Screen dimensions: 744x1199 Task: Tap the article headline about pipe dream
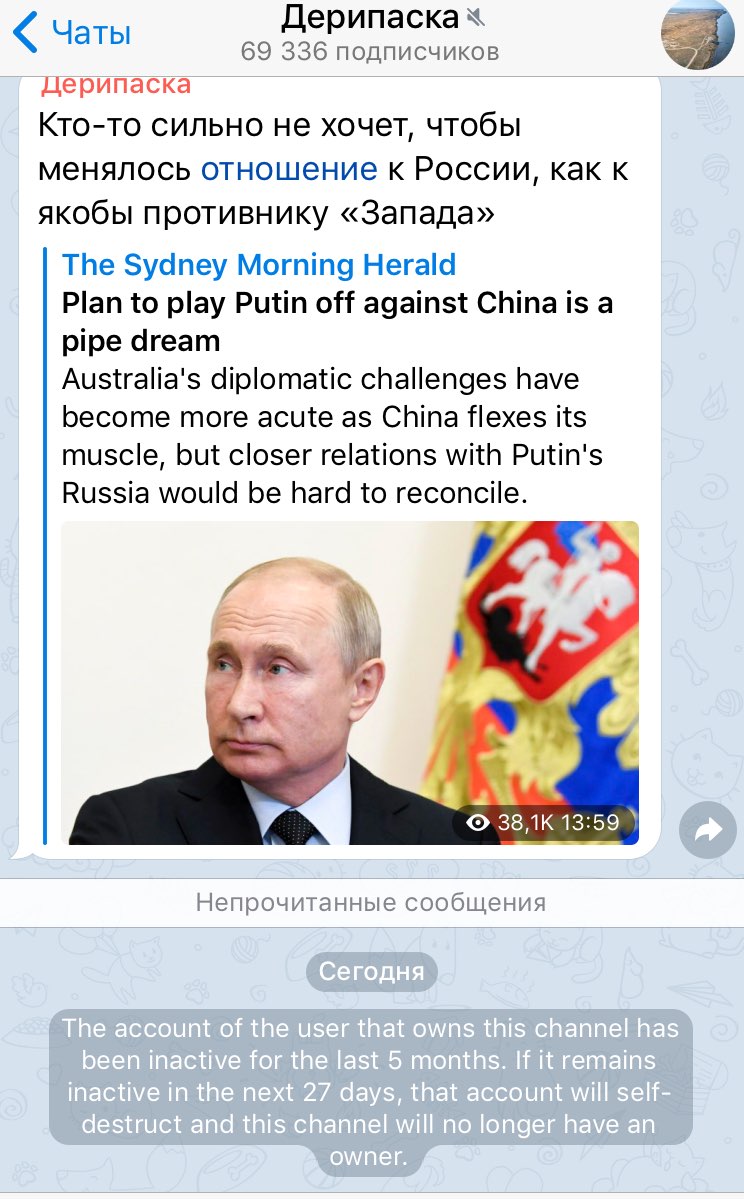337,322
